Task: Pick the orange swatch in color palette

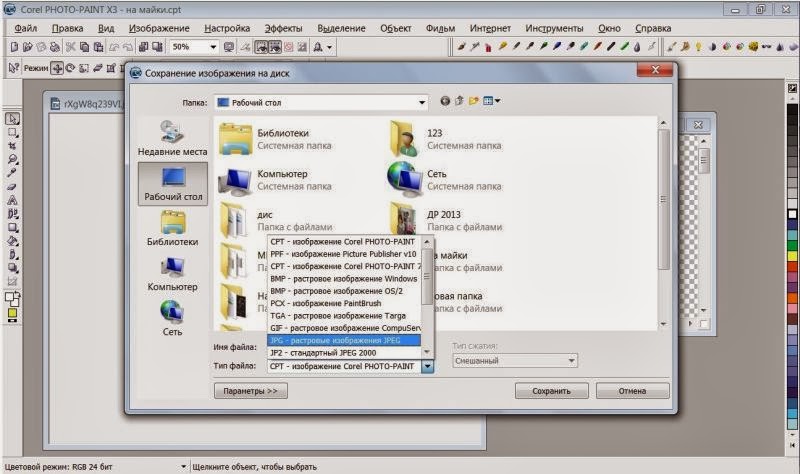Action: pyautogui.click(x=792, y=297)
